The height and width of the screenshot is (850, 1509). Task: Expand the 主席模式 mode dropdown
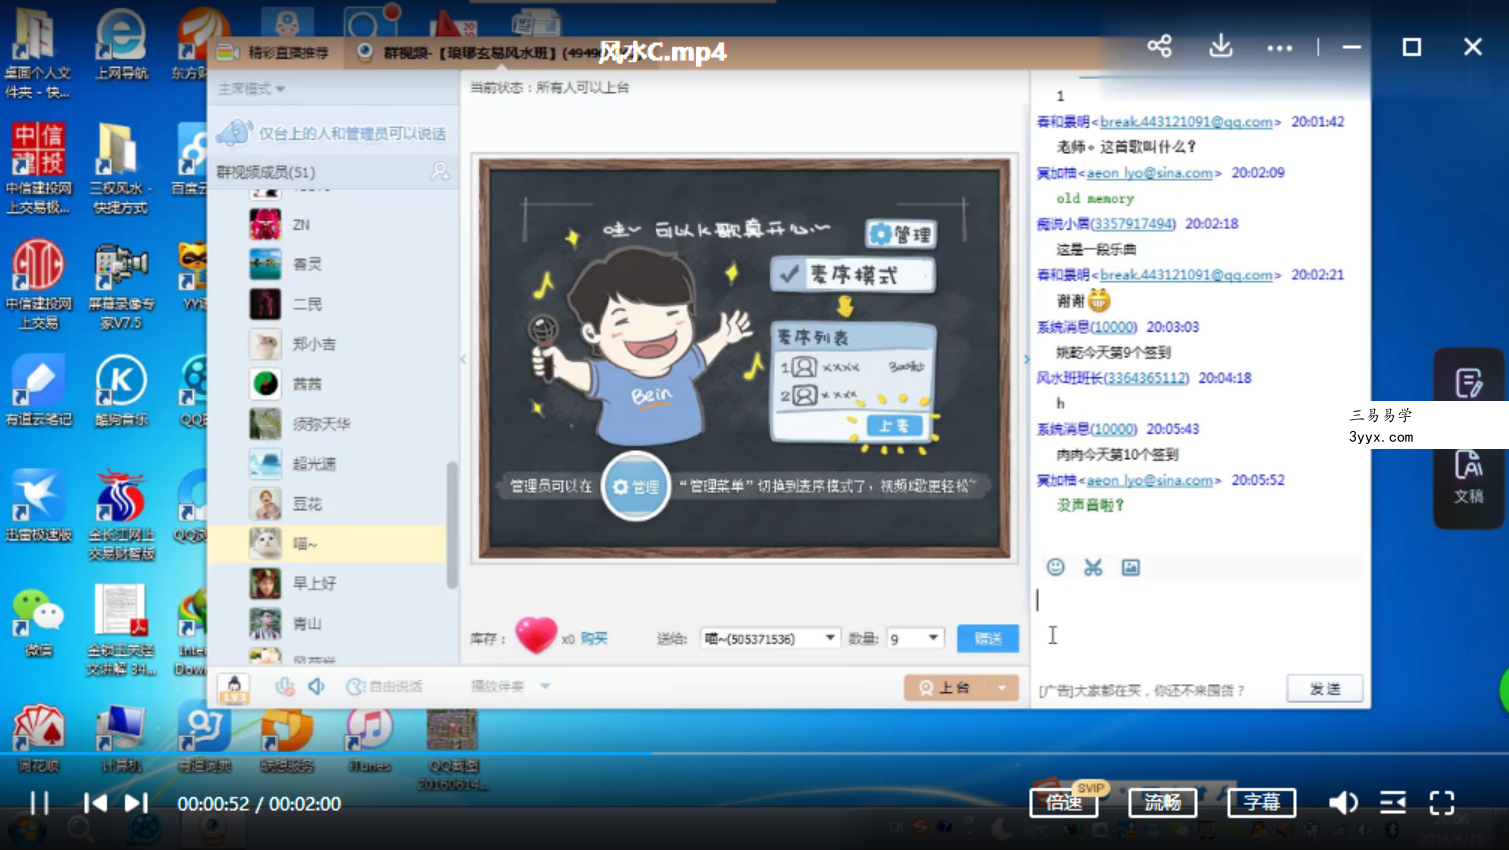[251, 88]
